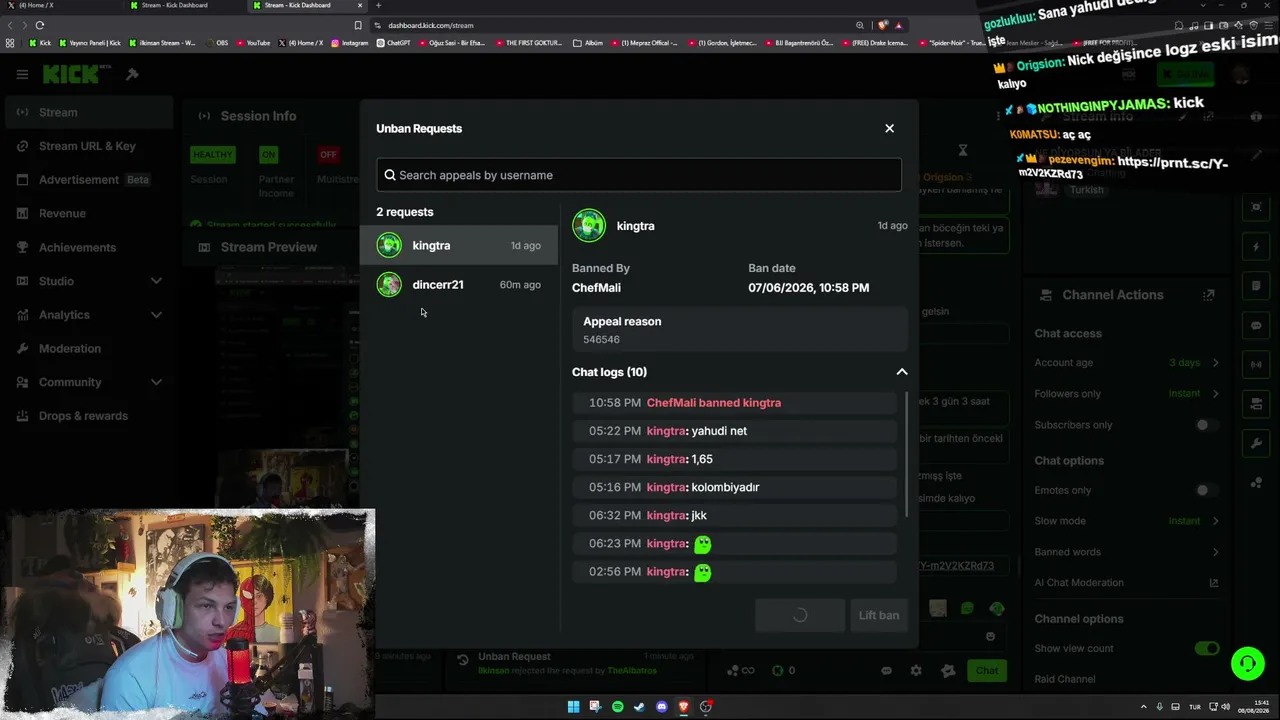The width and height of the screenshot is (1280, 720).
Task: Toggle Show view count switch
Action: coord(1207,648)
